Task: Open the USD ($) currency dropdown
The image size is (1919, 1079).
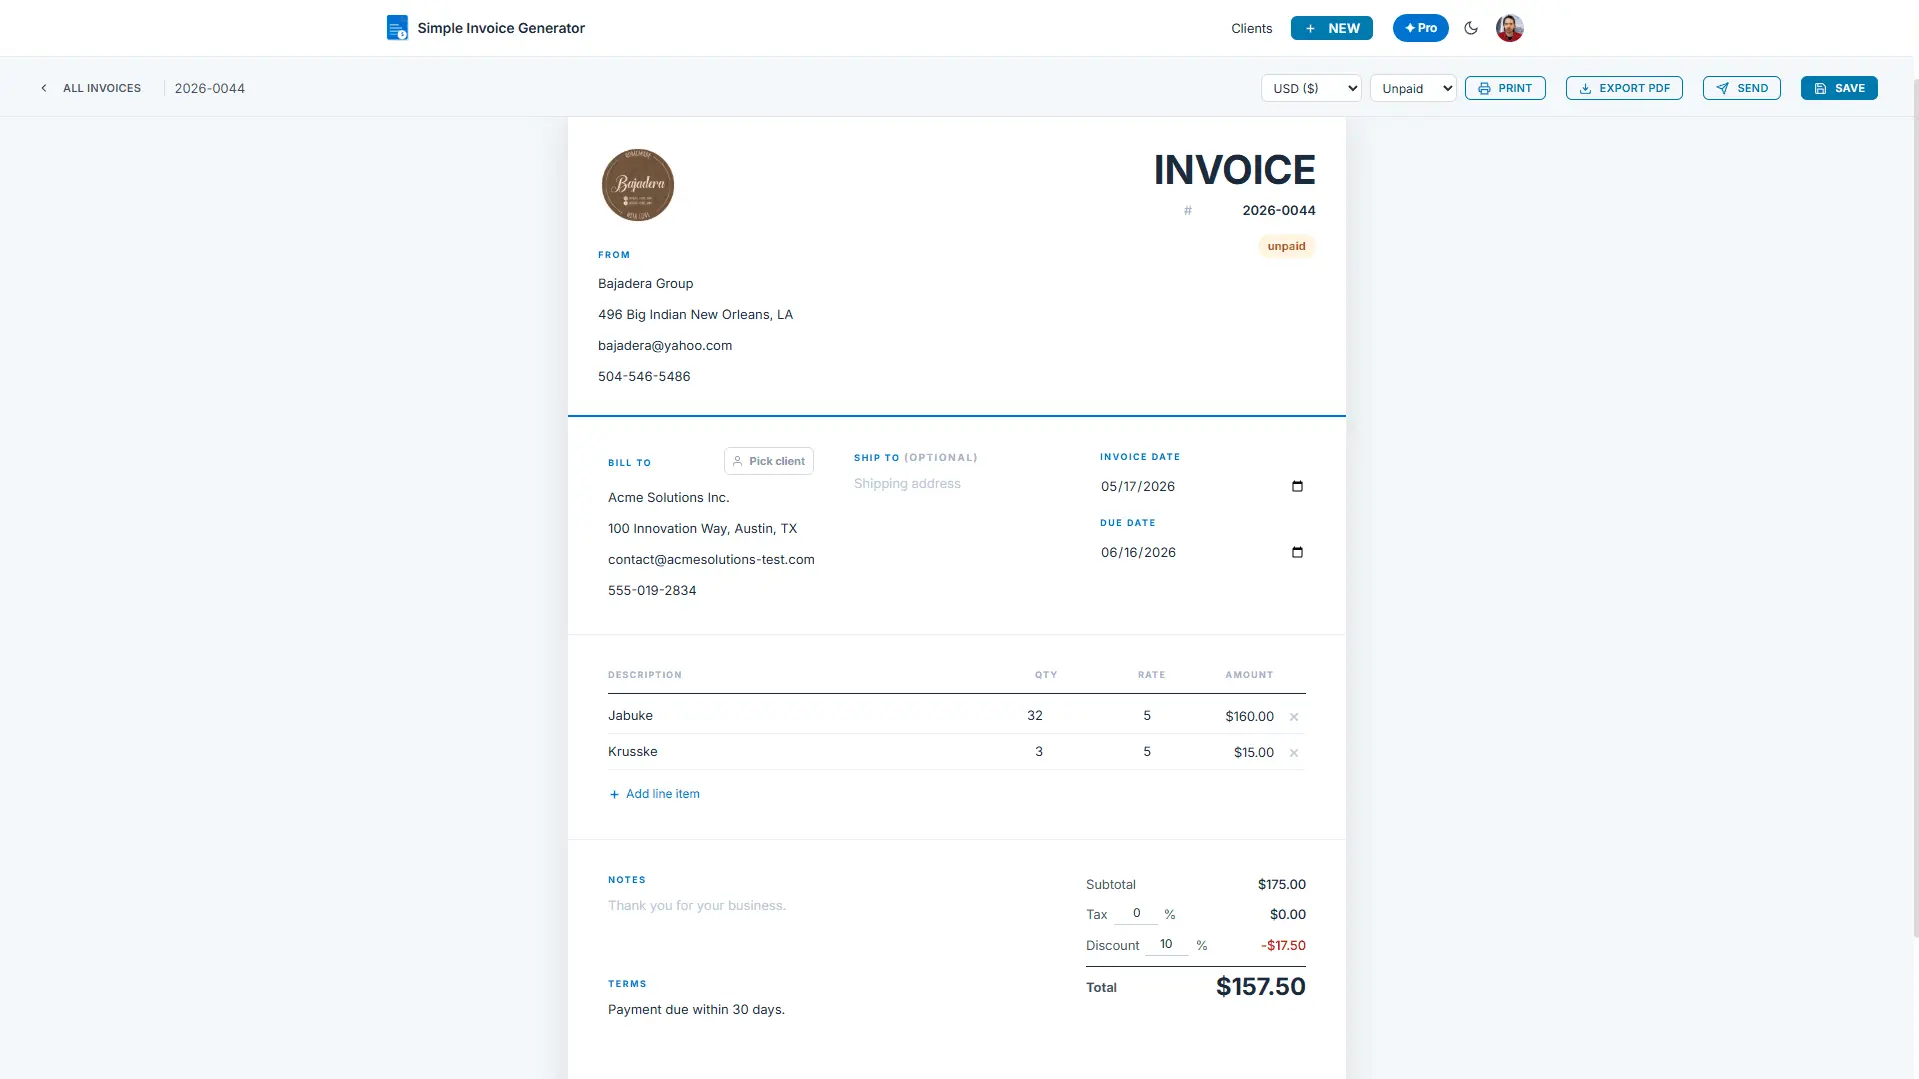Action: pos(1311,88)
